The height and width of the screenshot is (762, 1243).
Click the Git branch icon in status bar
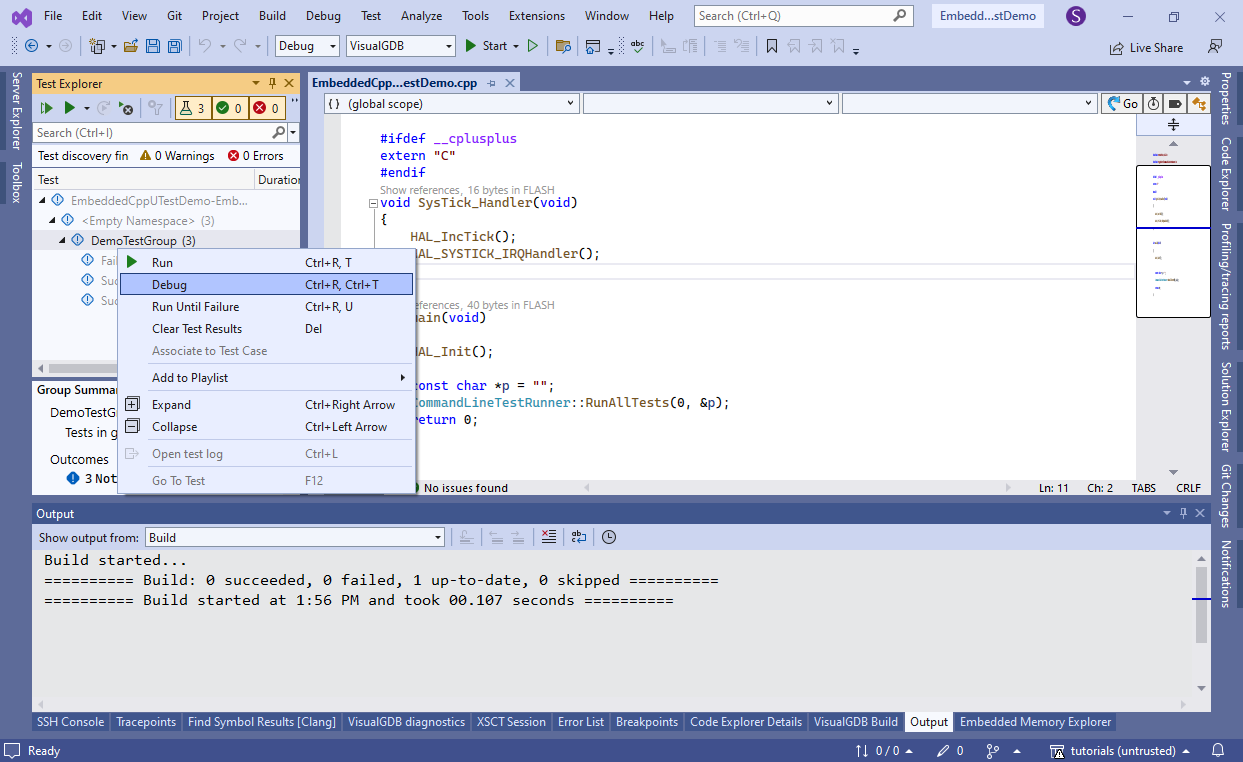click(x=993, y=750)
